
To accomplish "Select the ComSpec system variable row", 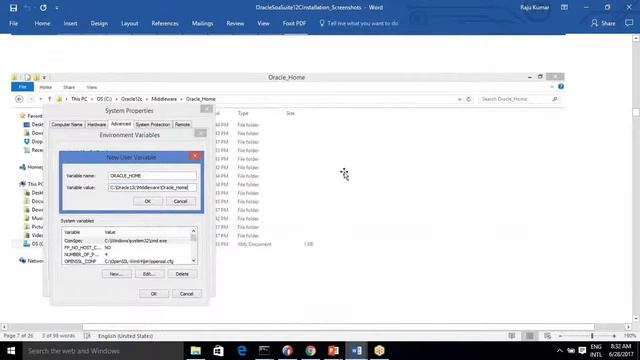I will pyautogui.click(x=127, y=241).
